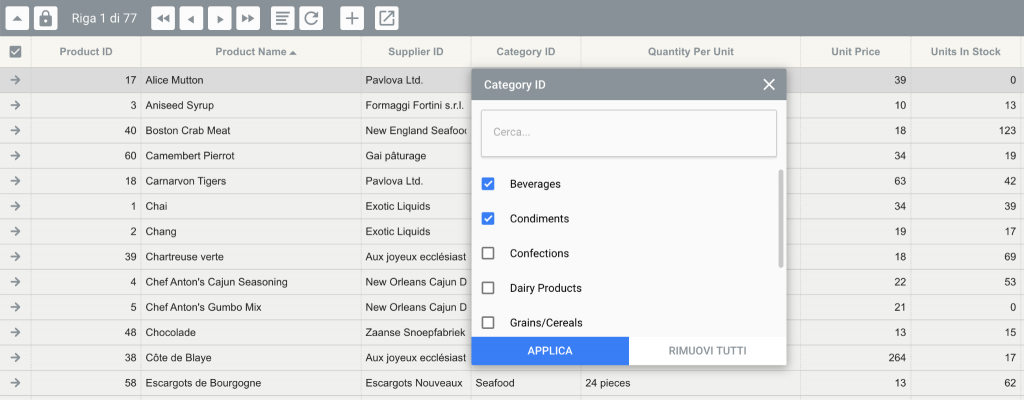The image size is (1024, 400).
Task: Click the Escargots Nouveaux supplier cell
Action: 416,382
